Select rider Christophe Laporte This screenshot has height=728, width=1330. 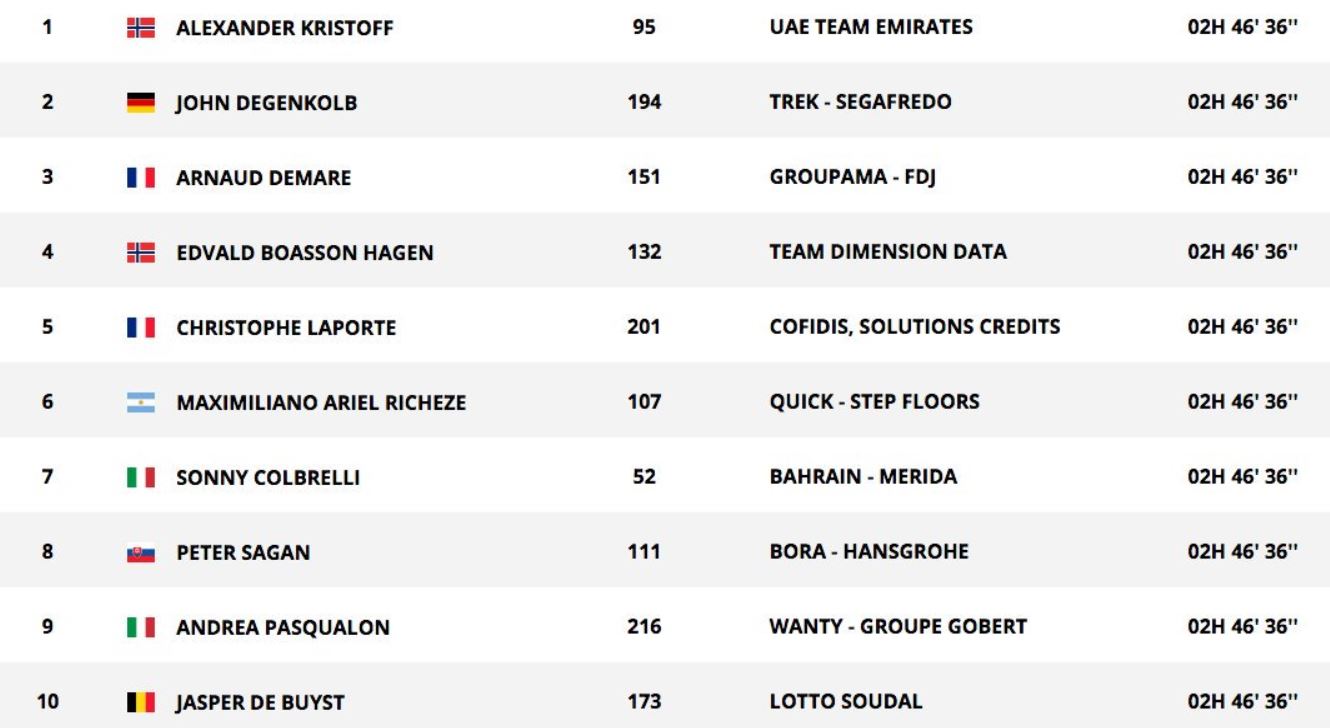(286, 328)
